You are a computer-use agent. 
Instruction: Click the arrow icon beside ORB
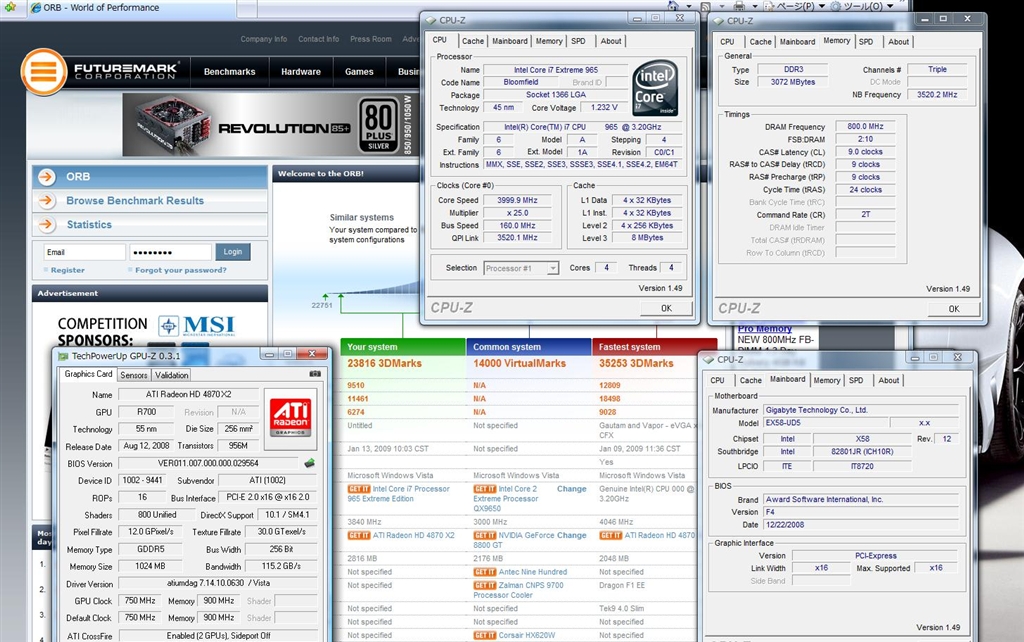46,176
